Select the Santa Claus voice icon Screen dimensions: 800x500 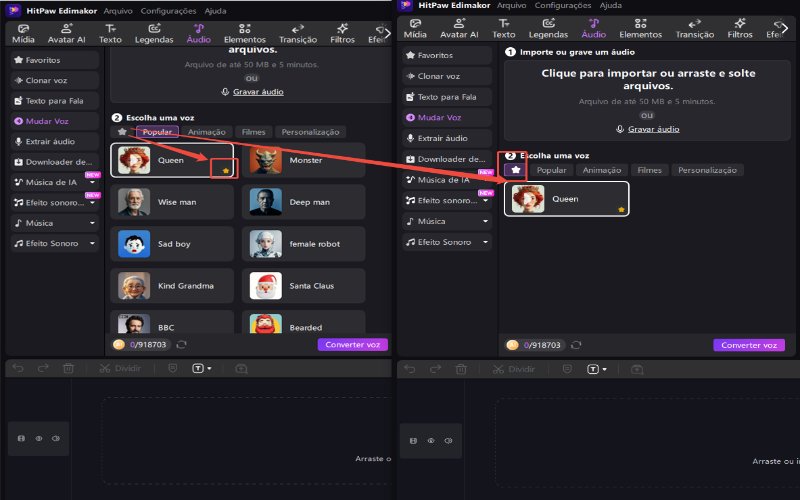tap(265, 285)
